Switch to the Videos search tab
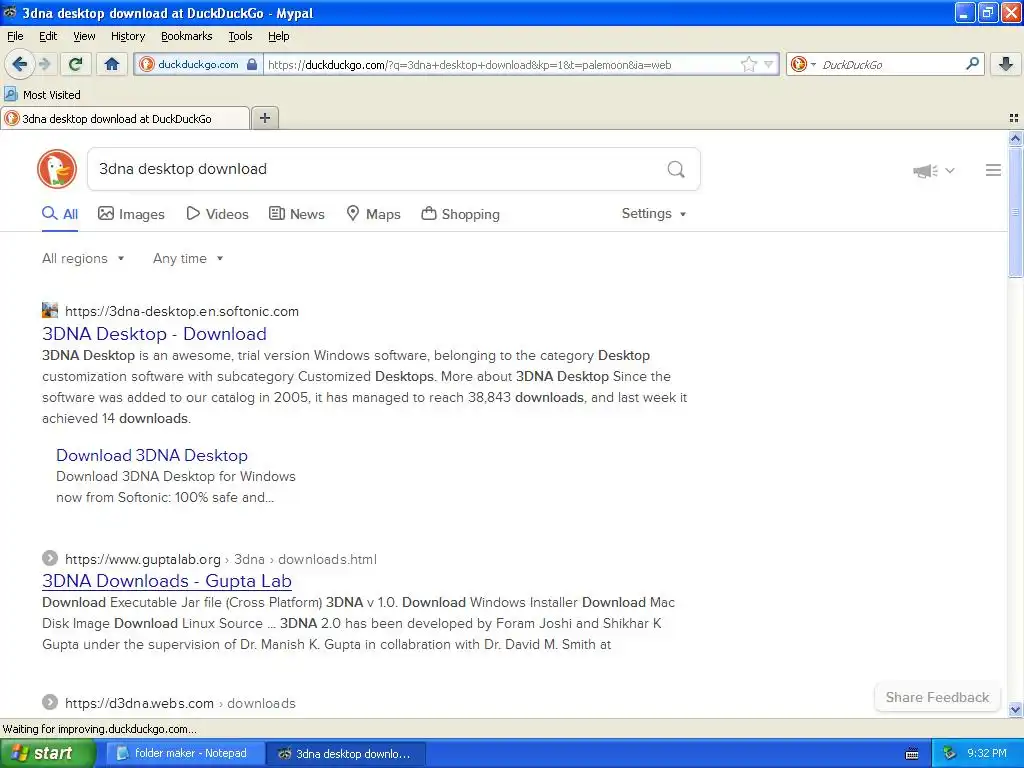This screenshot has width=1024, height=768. [217, 214]
